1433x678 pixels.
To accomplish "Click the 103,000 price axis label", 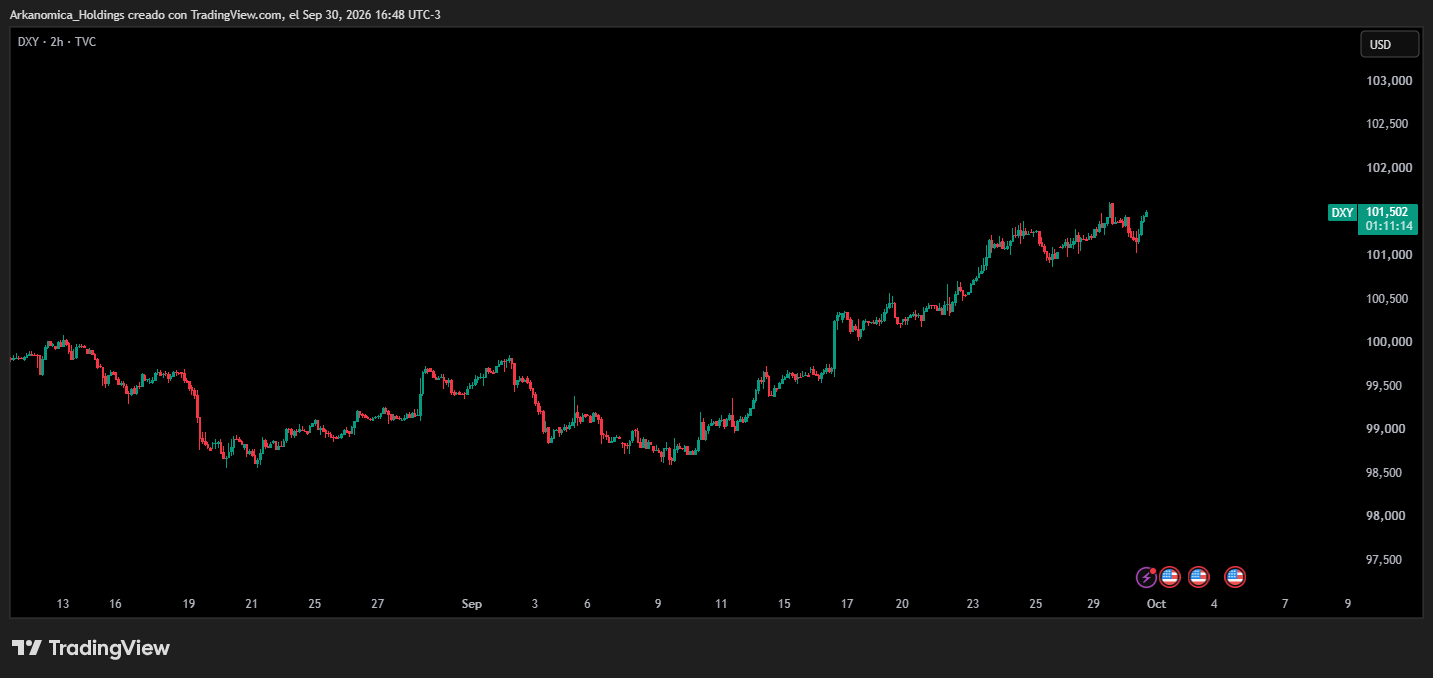I will [1389, 80].
